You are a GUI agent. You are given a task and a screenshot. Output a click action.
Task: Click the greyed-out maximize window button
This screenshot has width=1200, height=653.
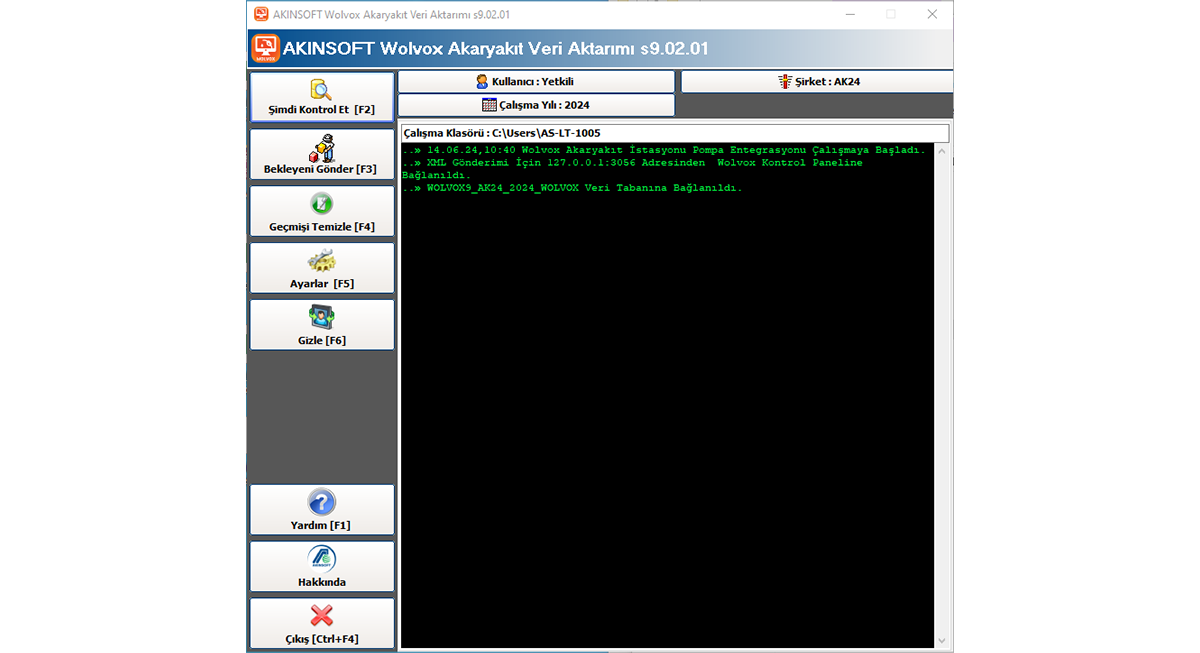(891, 14)
